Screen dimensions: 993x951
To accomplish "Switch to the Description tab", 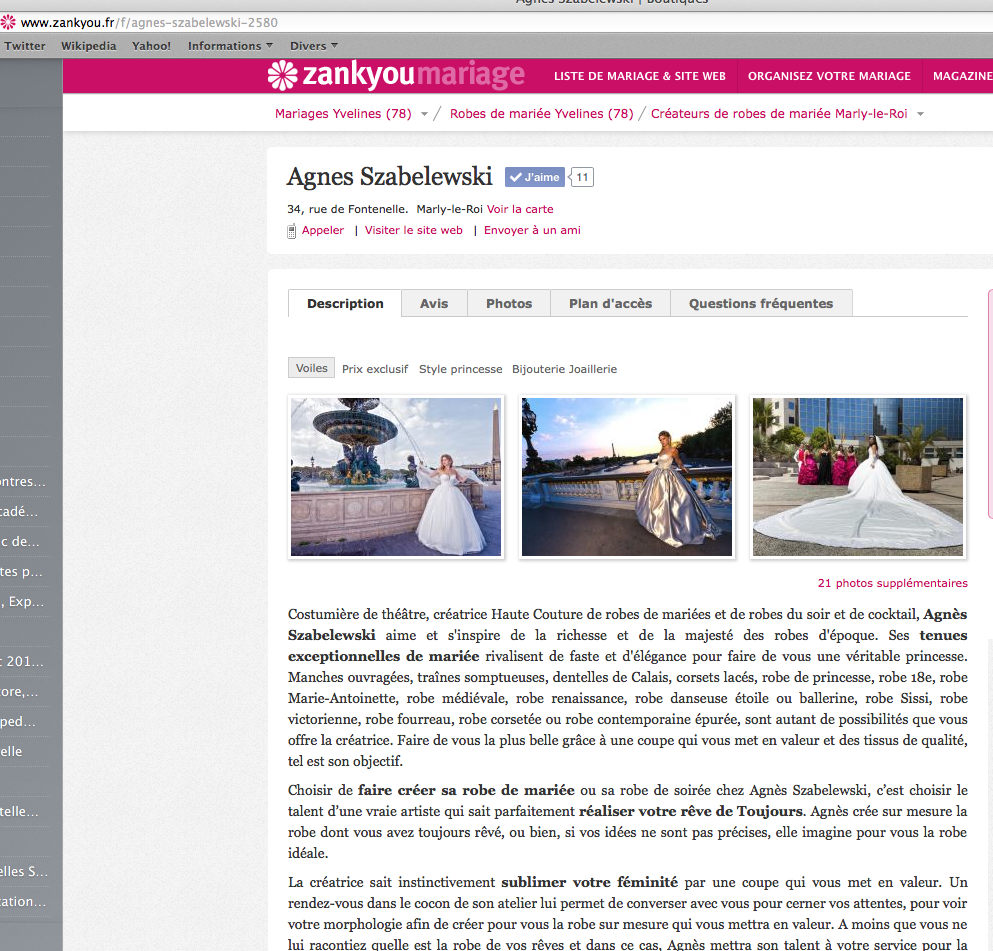I will (345, 303).
